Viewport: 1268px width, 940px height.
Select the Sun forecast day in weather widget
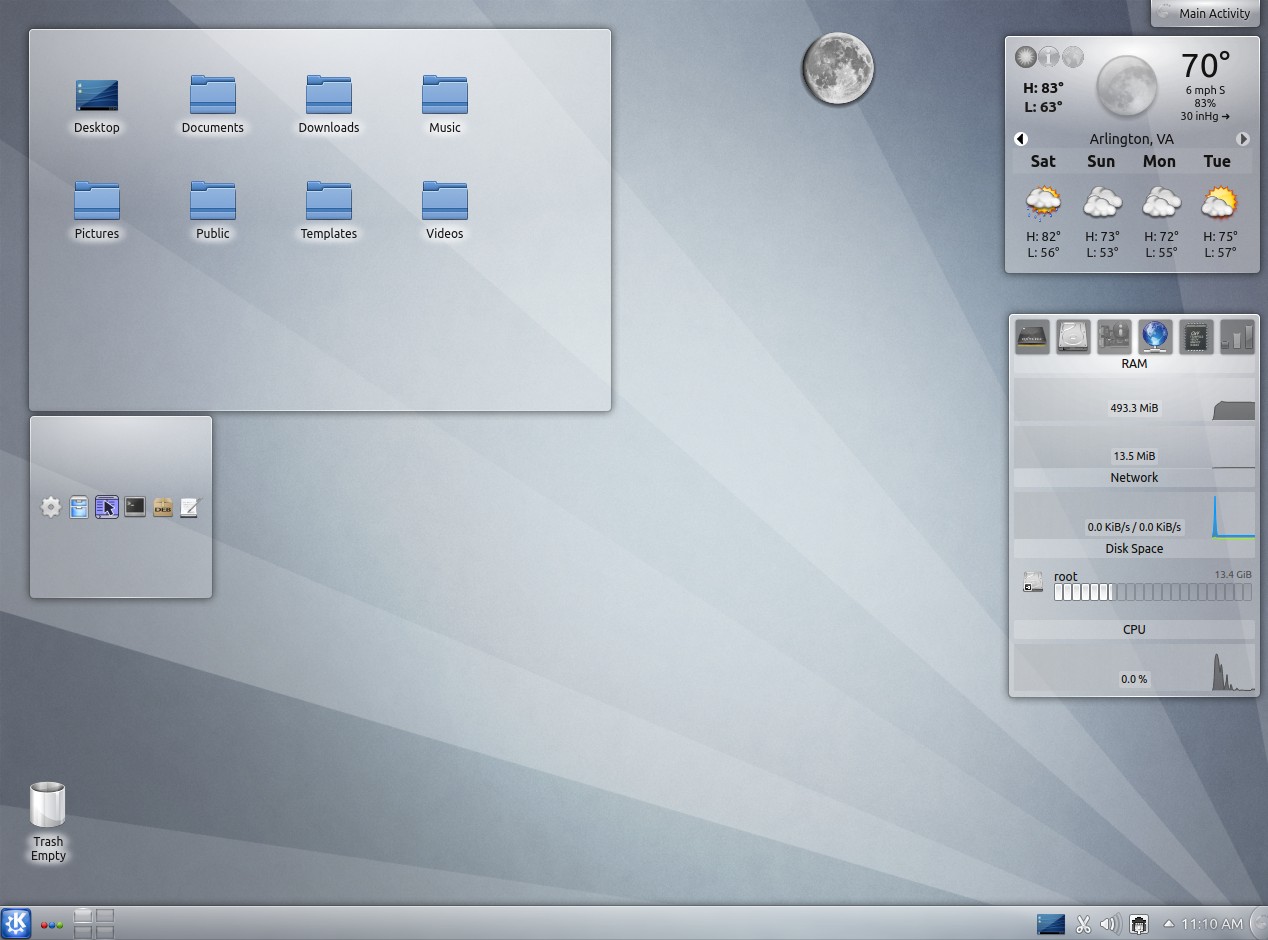click(1101, 161)
